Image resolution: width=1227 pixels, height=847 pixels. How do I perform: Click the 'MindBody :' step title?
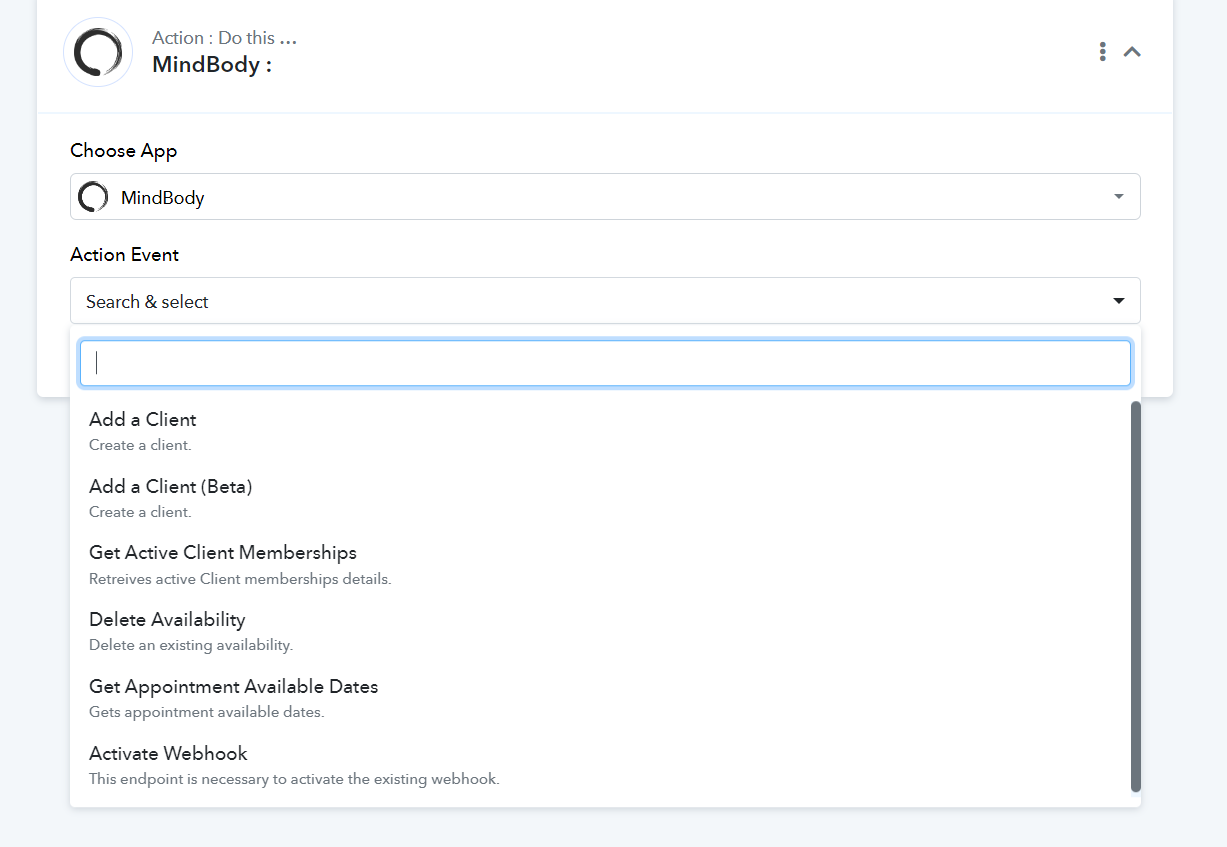pyautogui.click(x=212, y=65)
